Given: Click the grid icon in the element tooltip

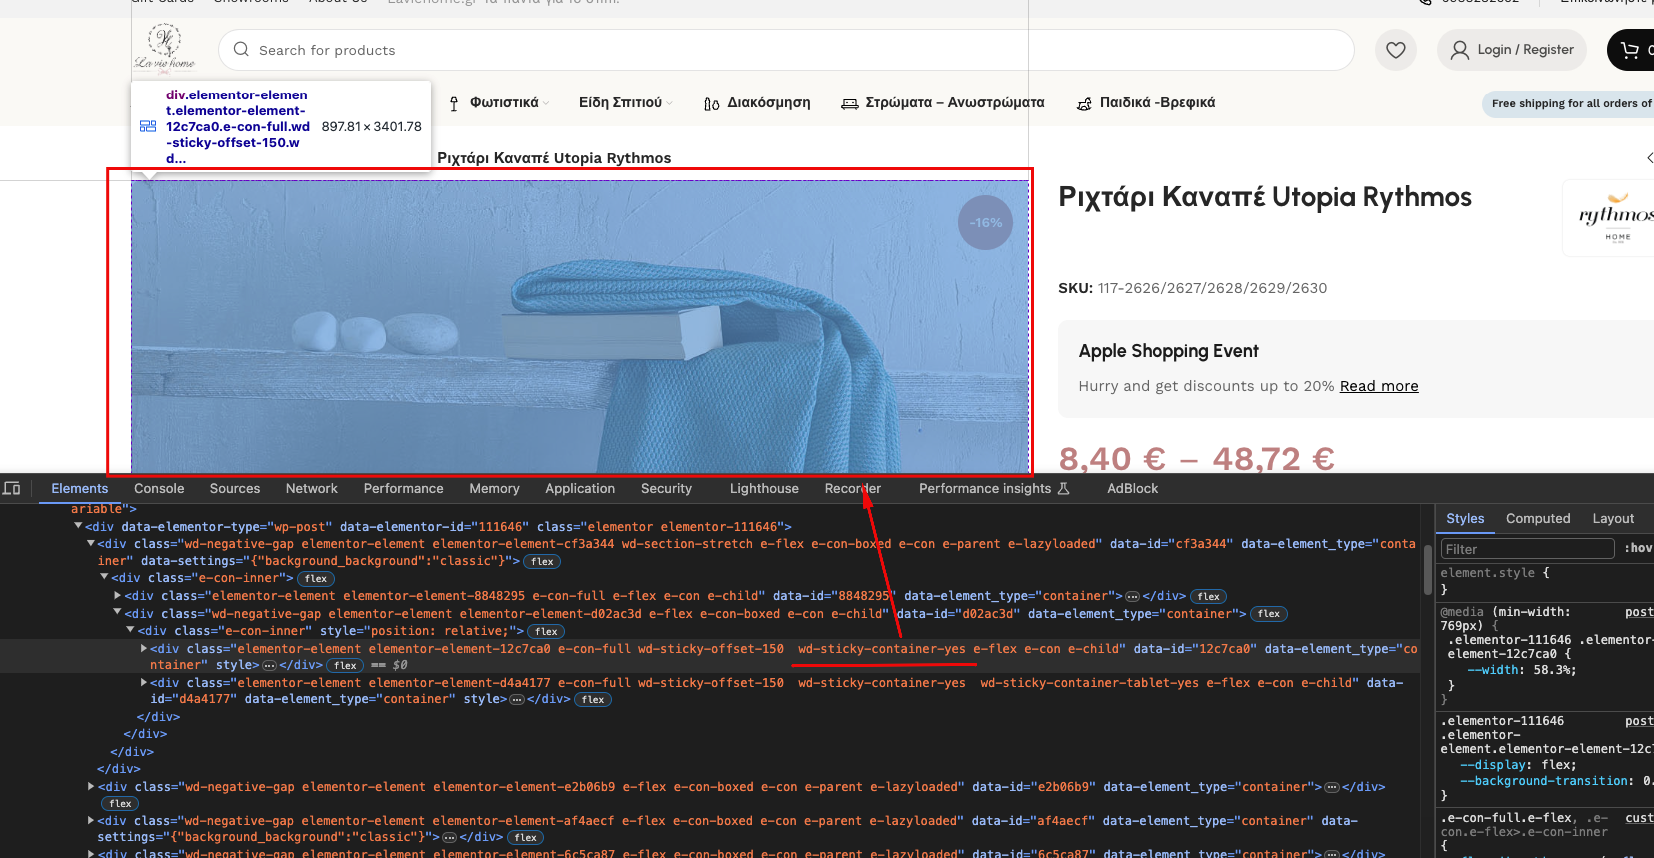Looking at the screenshot, I should (148, 126).
